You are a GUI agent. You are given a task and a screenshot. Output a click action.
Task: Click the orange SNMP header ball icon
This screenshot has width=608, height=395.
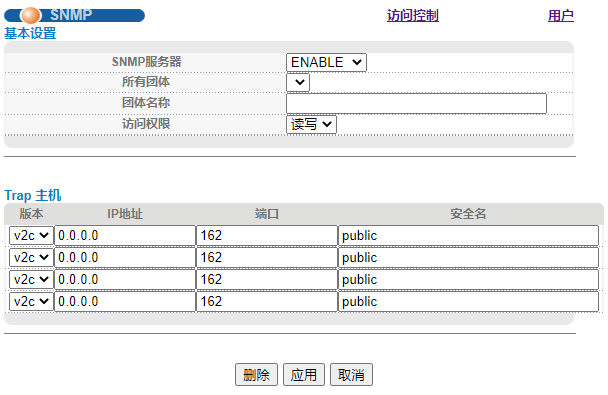click(x=30, y=16)
